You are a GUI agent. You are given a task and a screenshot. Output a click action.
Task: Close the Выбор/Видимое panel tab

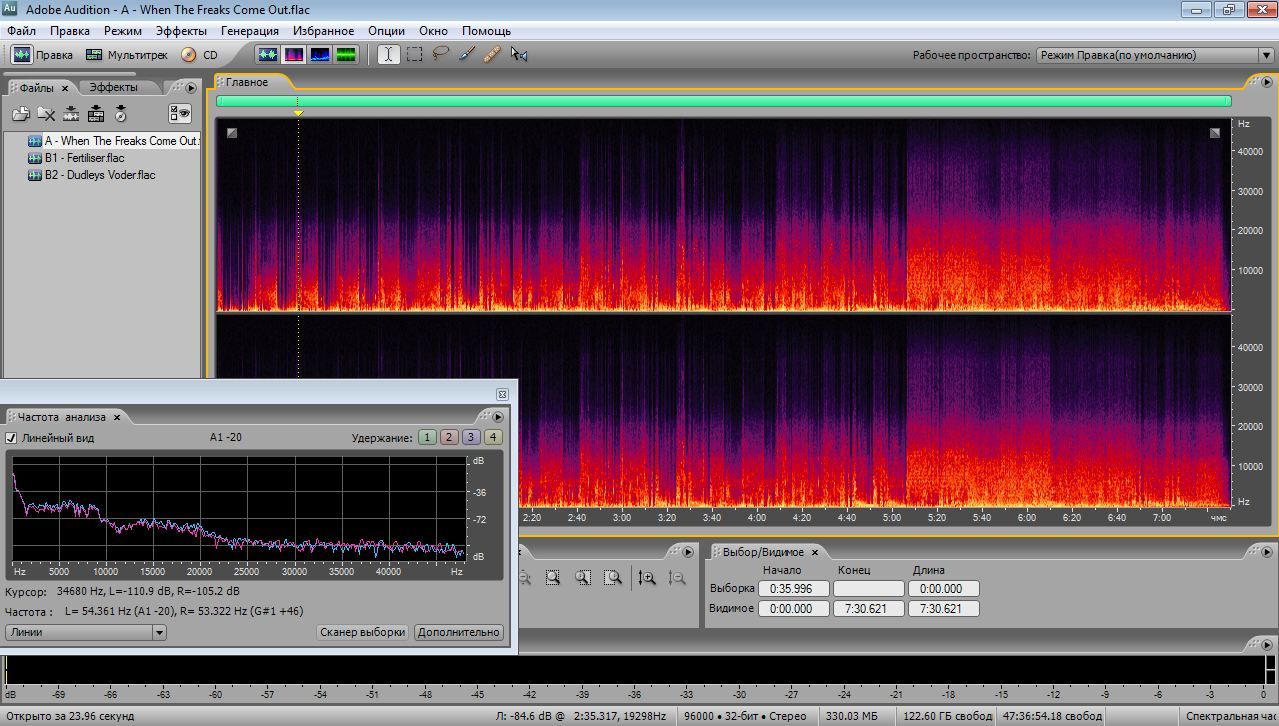[814, 552]
